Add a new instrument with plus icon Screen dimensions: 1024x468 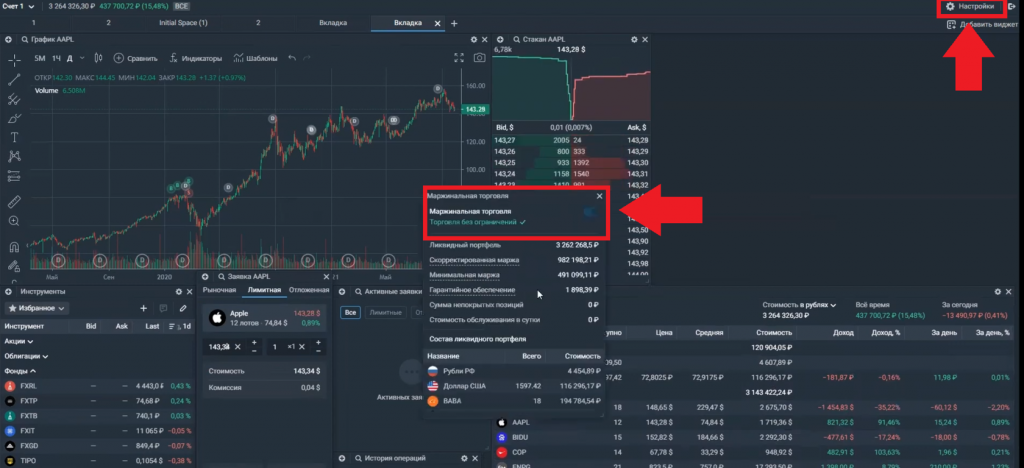[x=144, y=308]
